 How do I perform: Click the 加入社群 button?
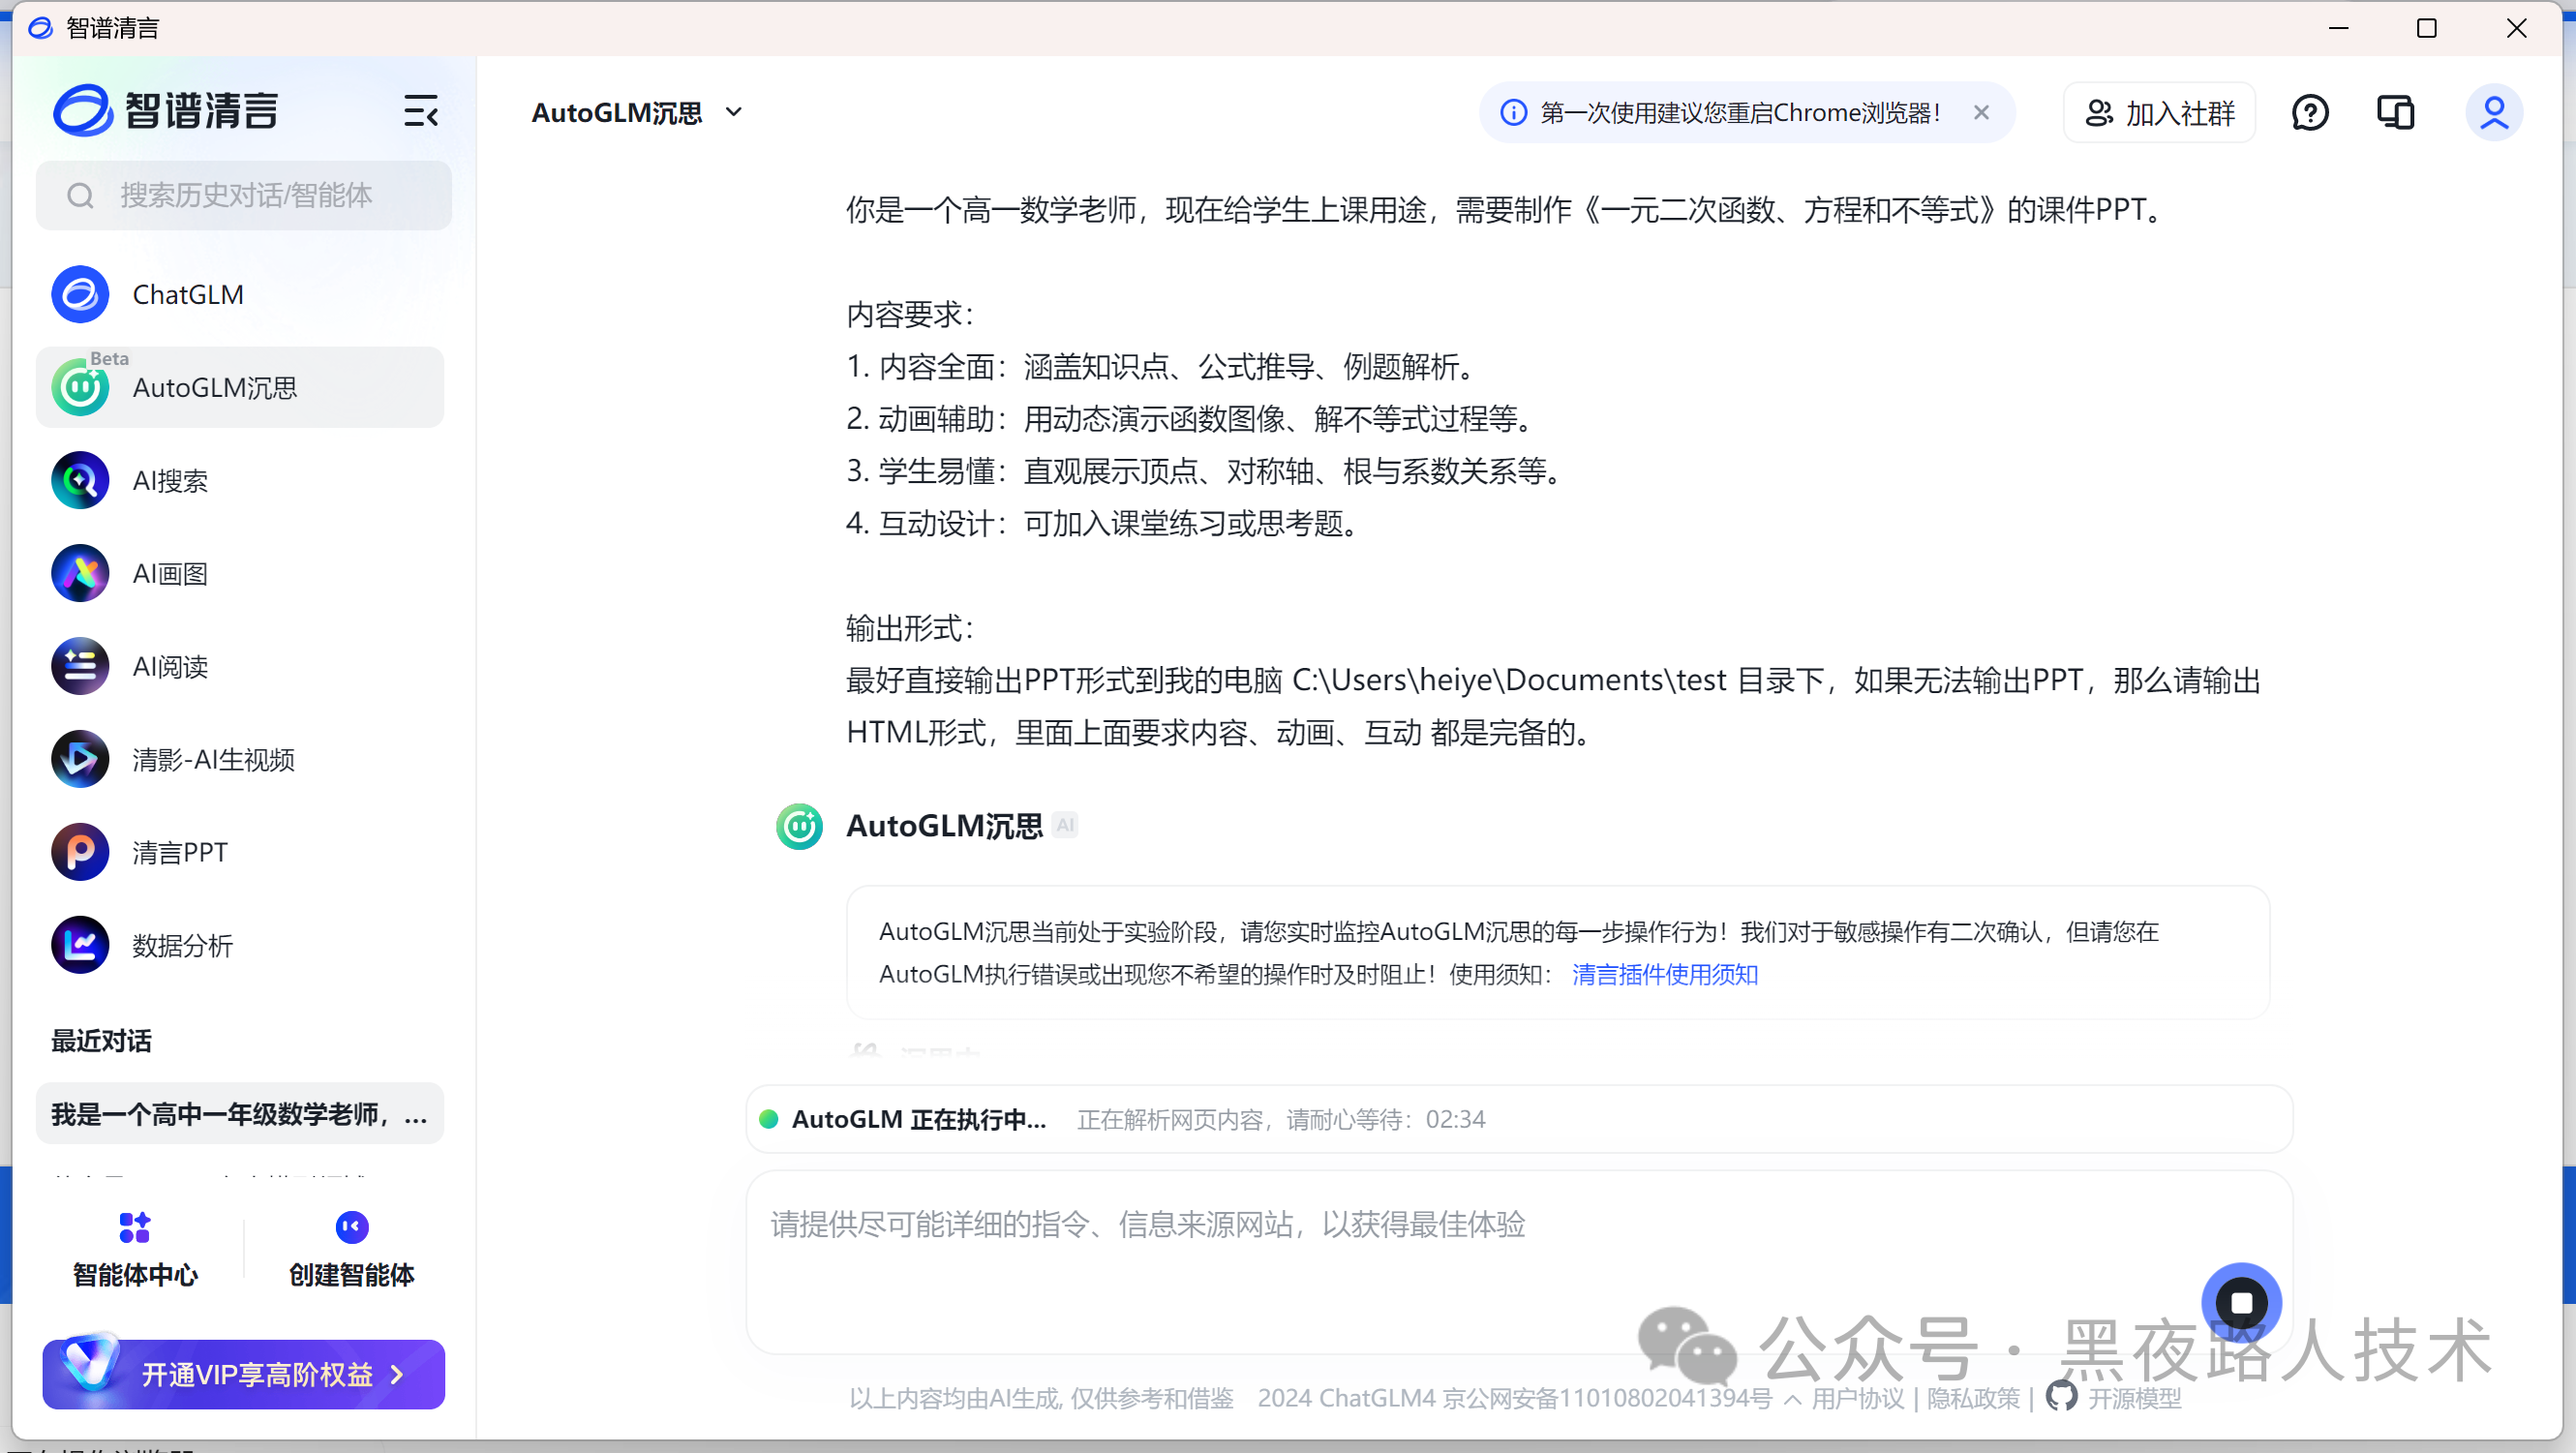click(x=2159, y=113)
